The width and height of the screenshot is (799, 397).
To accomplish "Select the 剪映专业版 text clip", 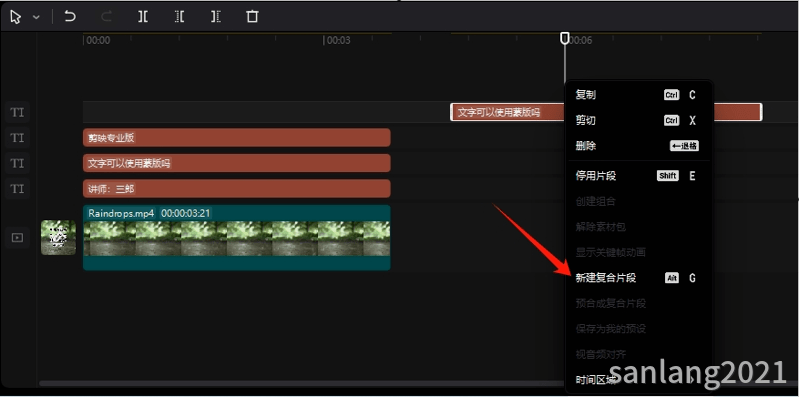I will point(236,138).
